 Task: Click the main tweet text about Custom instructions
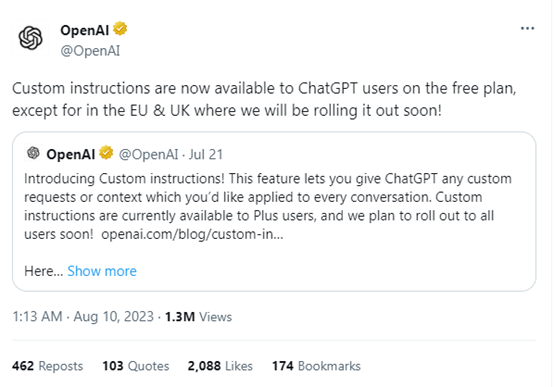pyautogui.click(x=264, y=99)
